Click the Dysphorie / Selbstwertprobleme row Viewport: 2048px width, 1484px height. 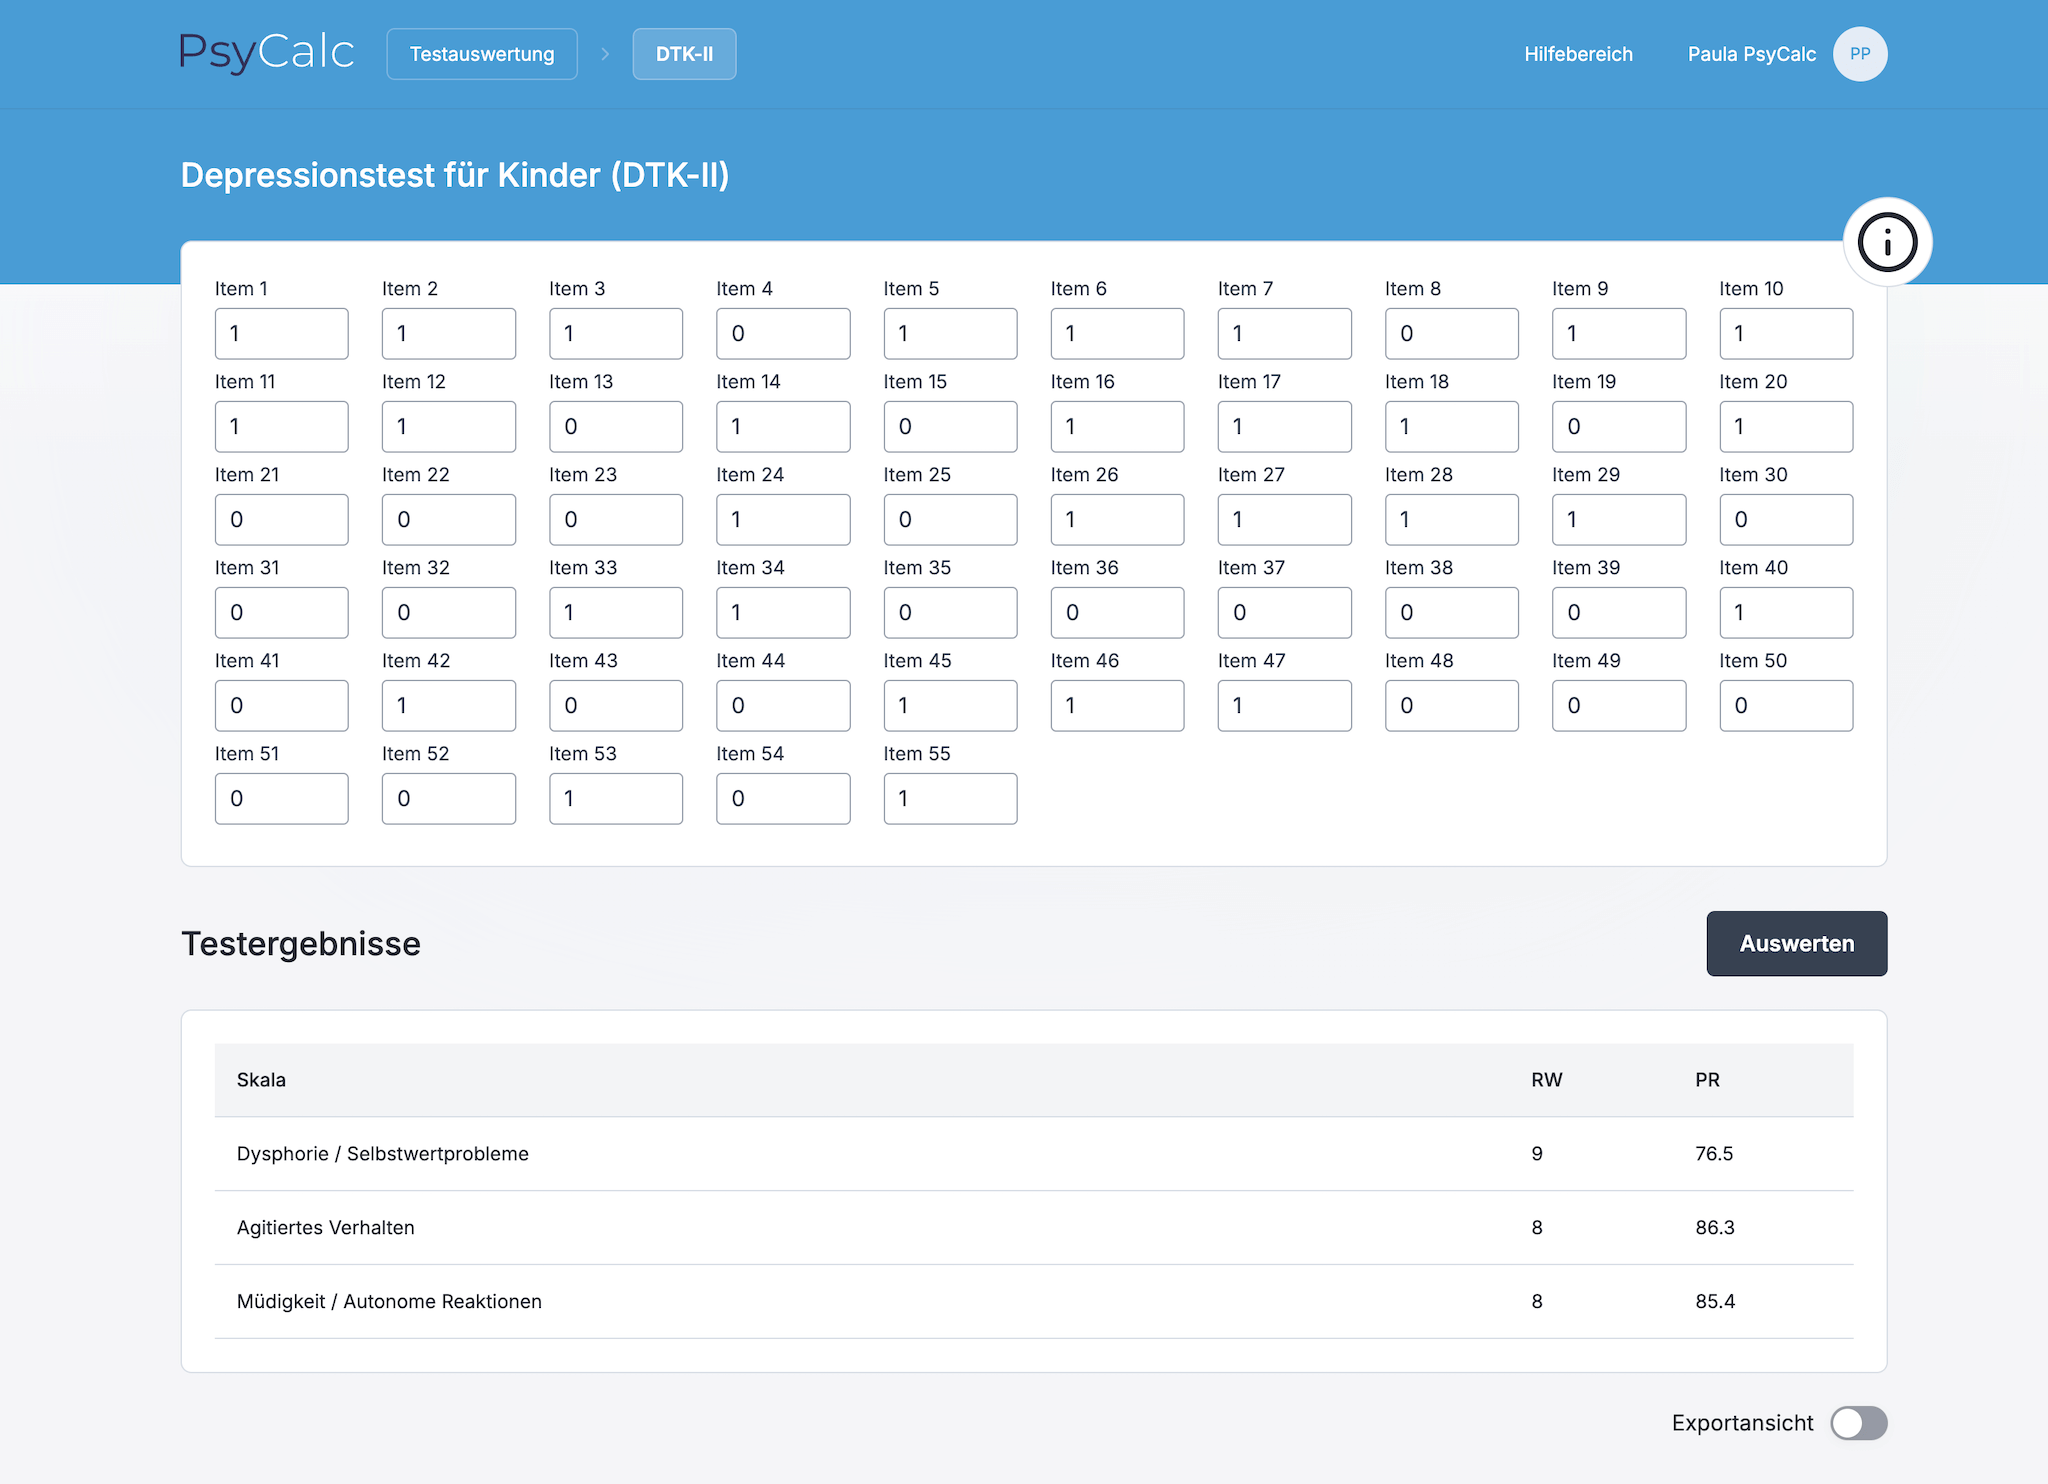click(383, 1154)
